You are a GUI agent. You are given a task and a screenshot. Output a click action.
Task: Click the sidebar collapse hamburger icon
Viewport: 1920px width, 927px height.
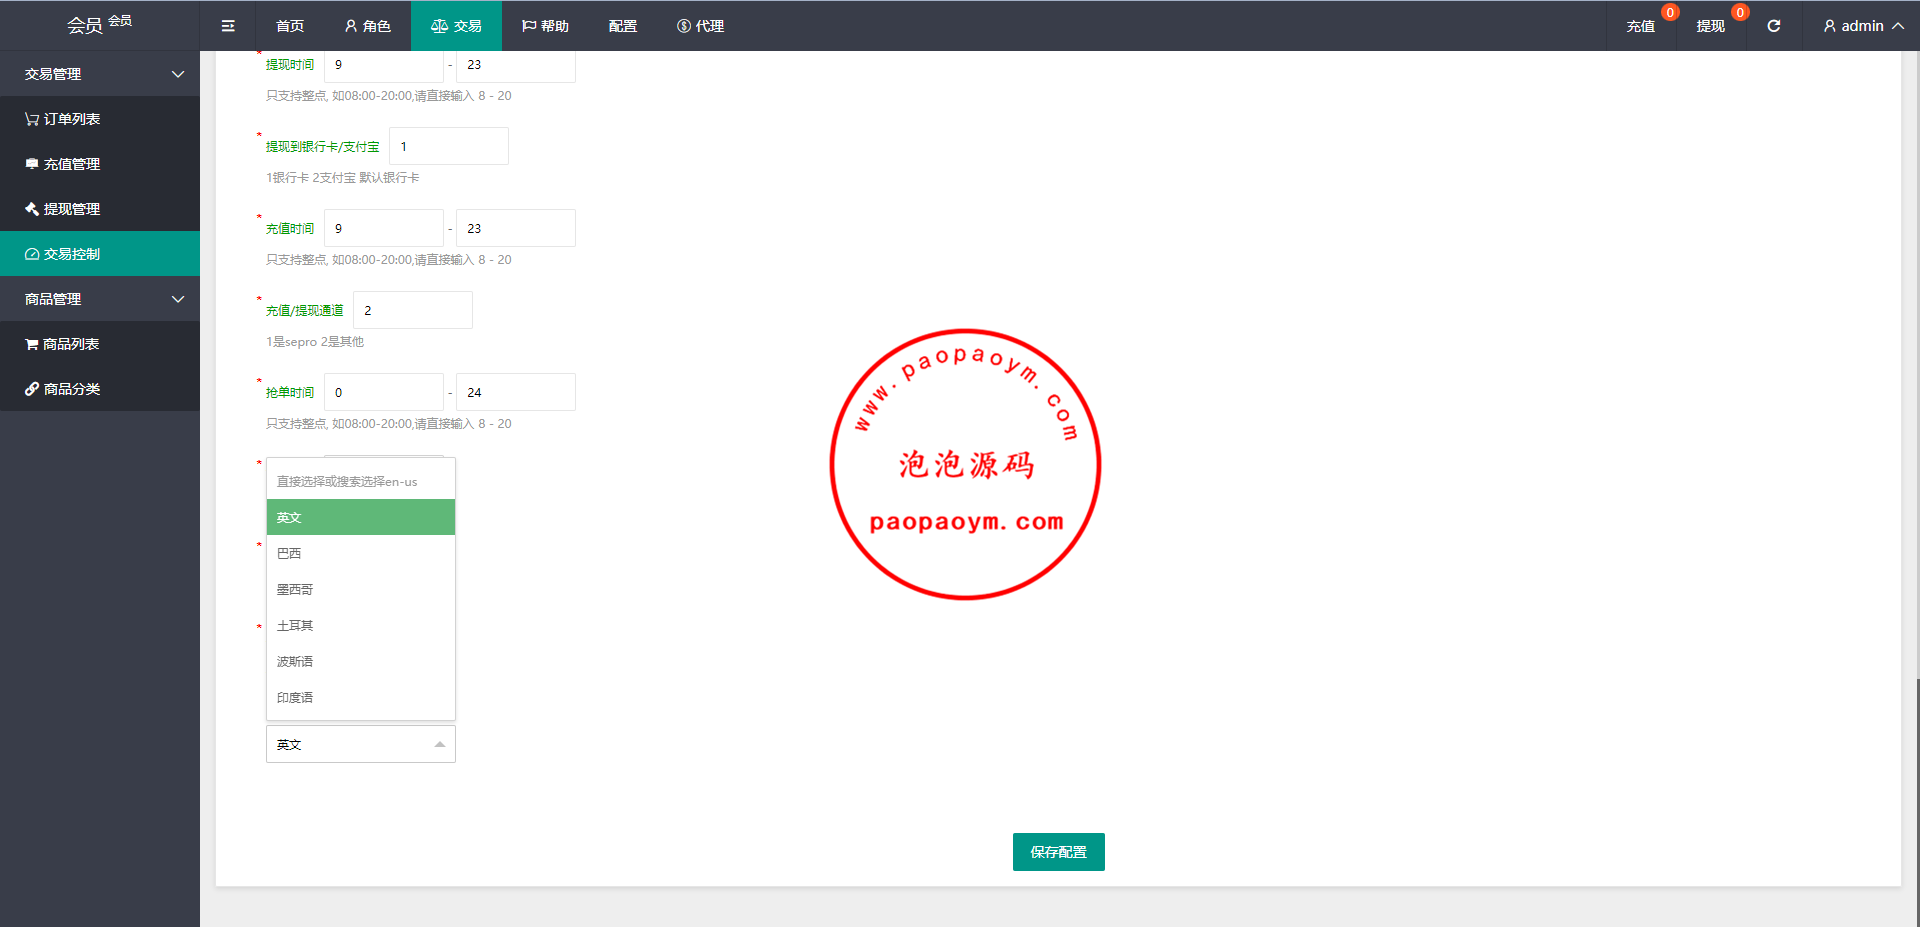tap(228, 26)
